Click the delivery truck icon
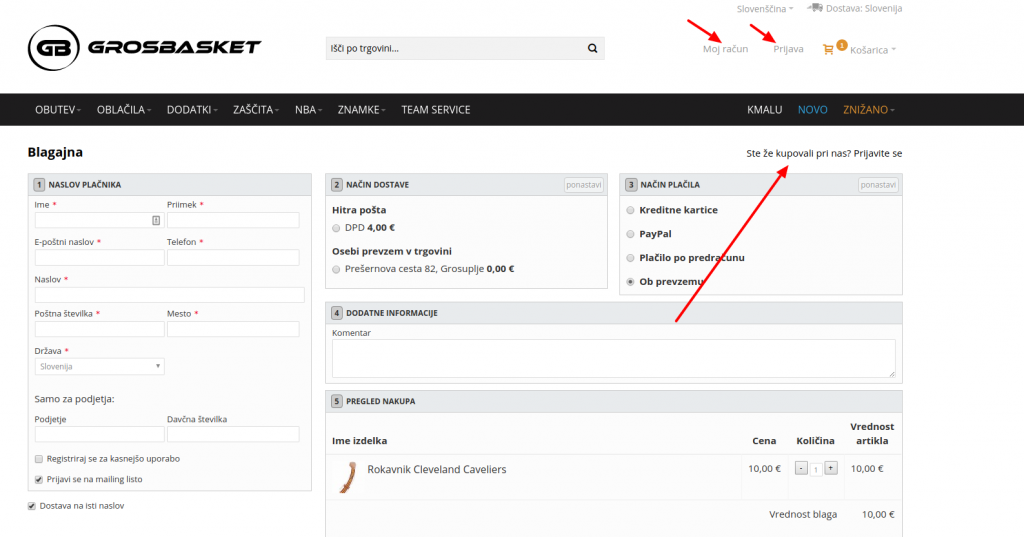This screenshot has width=1024, height=537. coord(816,8)
